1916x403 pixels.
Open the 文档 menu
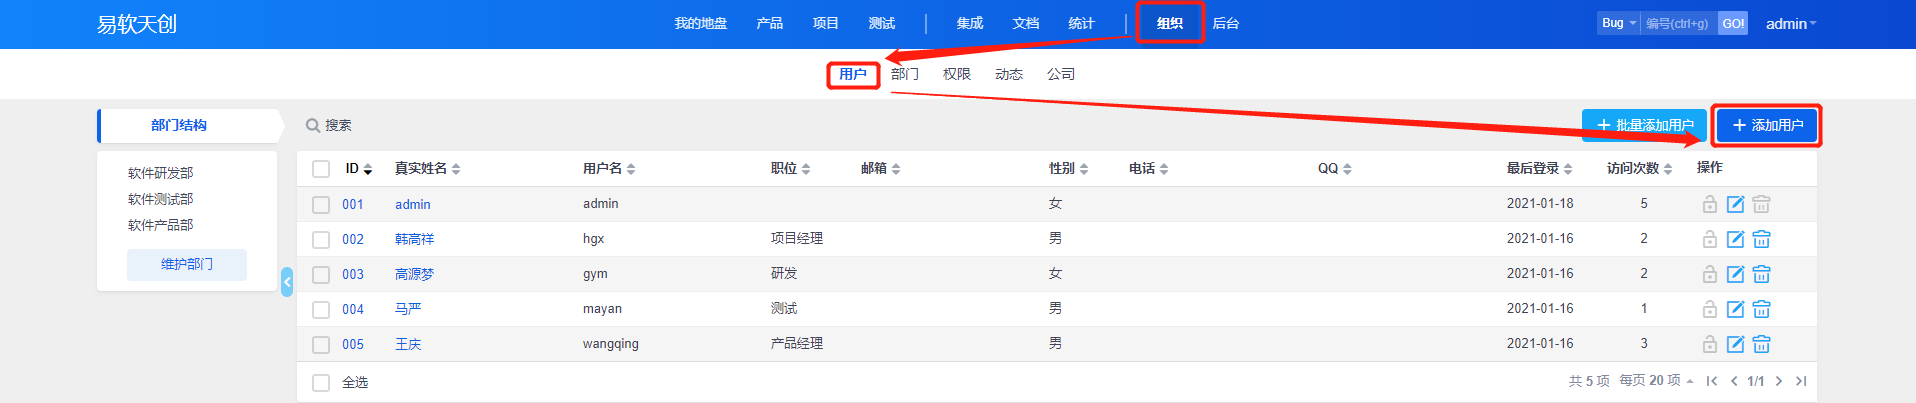[1026, 24]
